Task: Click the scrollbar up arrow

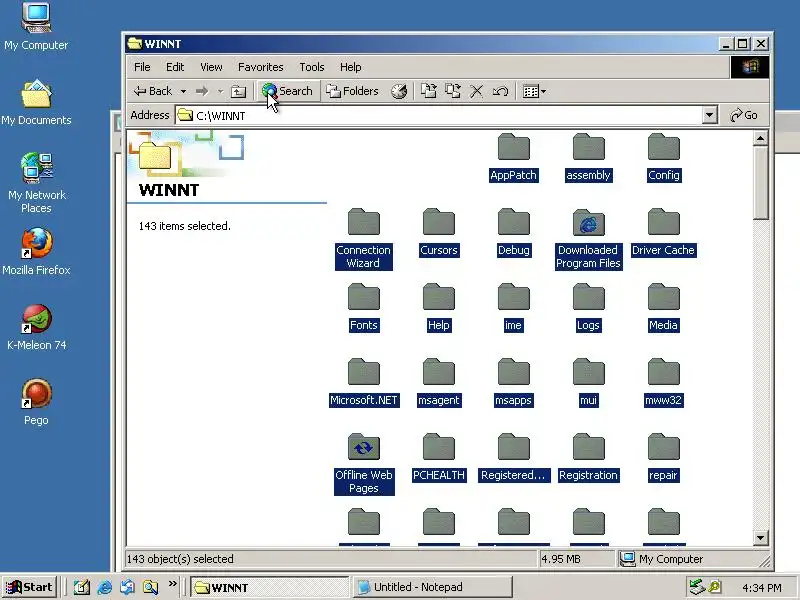Action: click(760, 138)
